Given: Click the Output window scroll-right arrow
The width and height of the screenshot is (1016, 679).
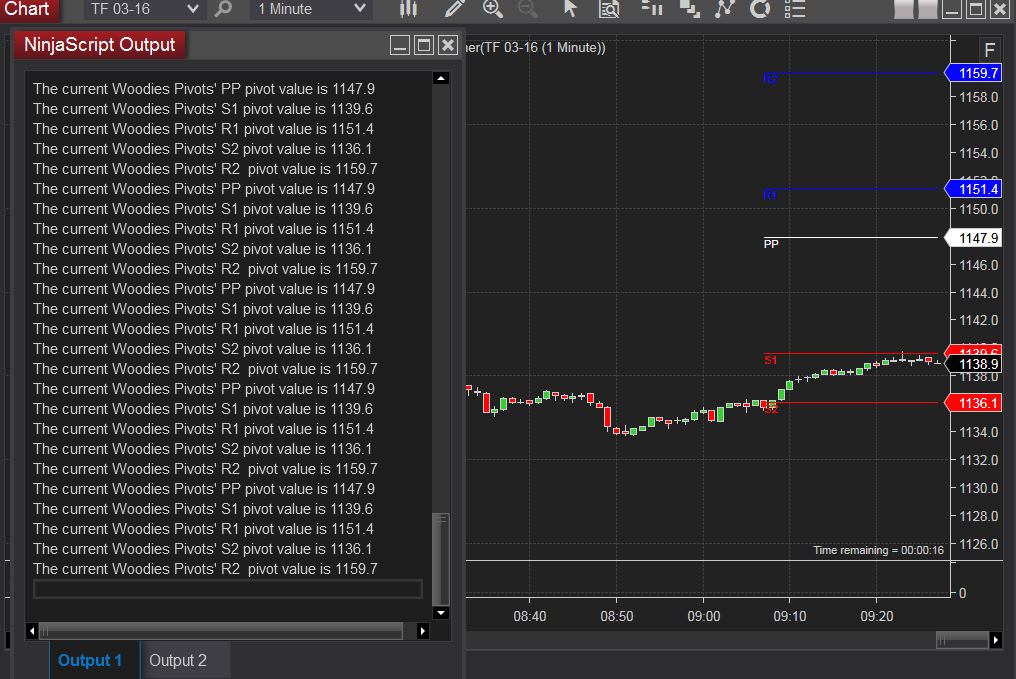Looking at the screenshot, I should click(422, 630).
